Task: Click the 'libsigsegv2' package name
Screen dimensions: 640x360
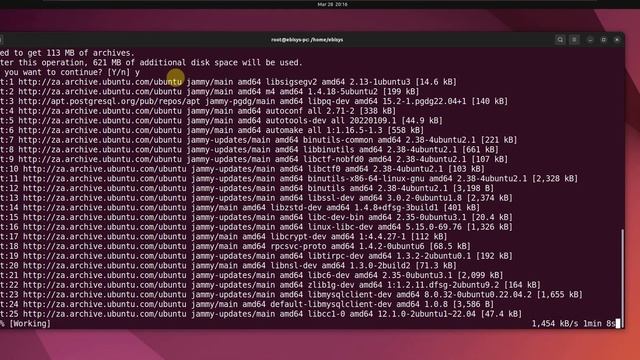Action: click(291, 82)
